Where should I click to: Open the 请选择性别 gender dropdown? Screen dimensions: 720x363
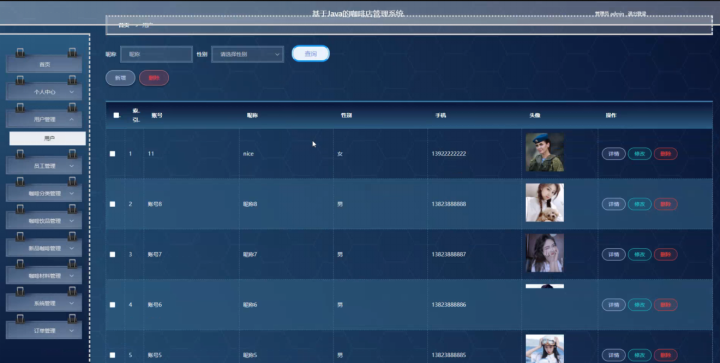click(248, 54)
